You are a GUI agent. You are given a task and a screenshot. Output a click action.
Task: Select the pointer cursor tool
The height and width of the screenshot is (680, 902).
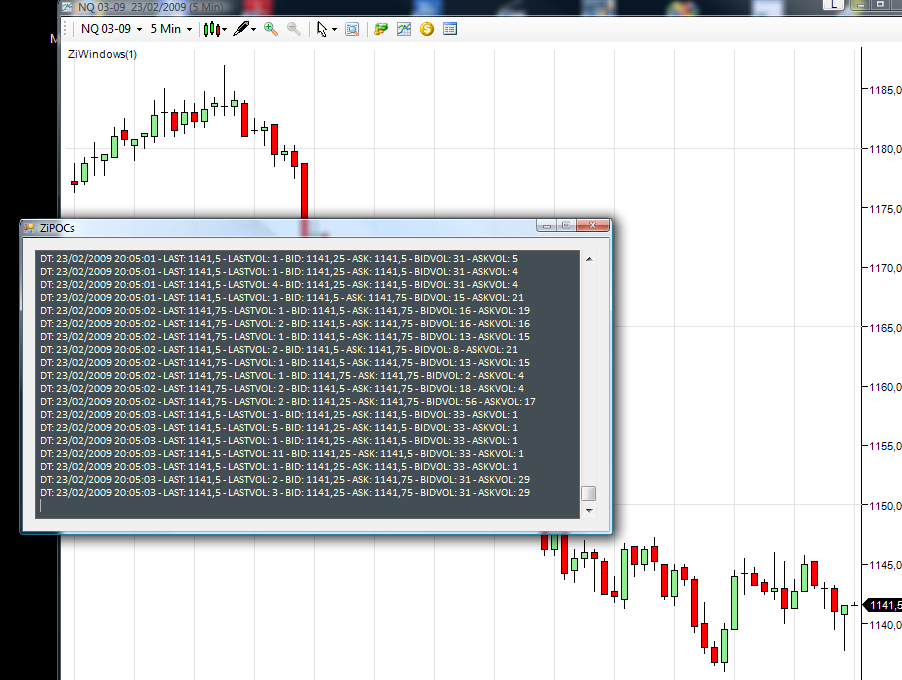click(x=322, y=29)
